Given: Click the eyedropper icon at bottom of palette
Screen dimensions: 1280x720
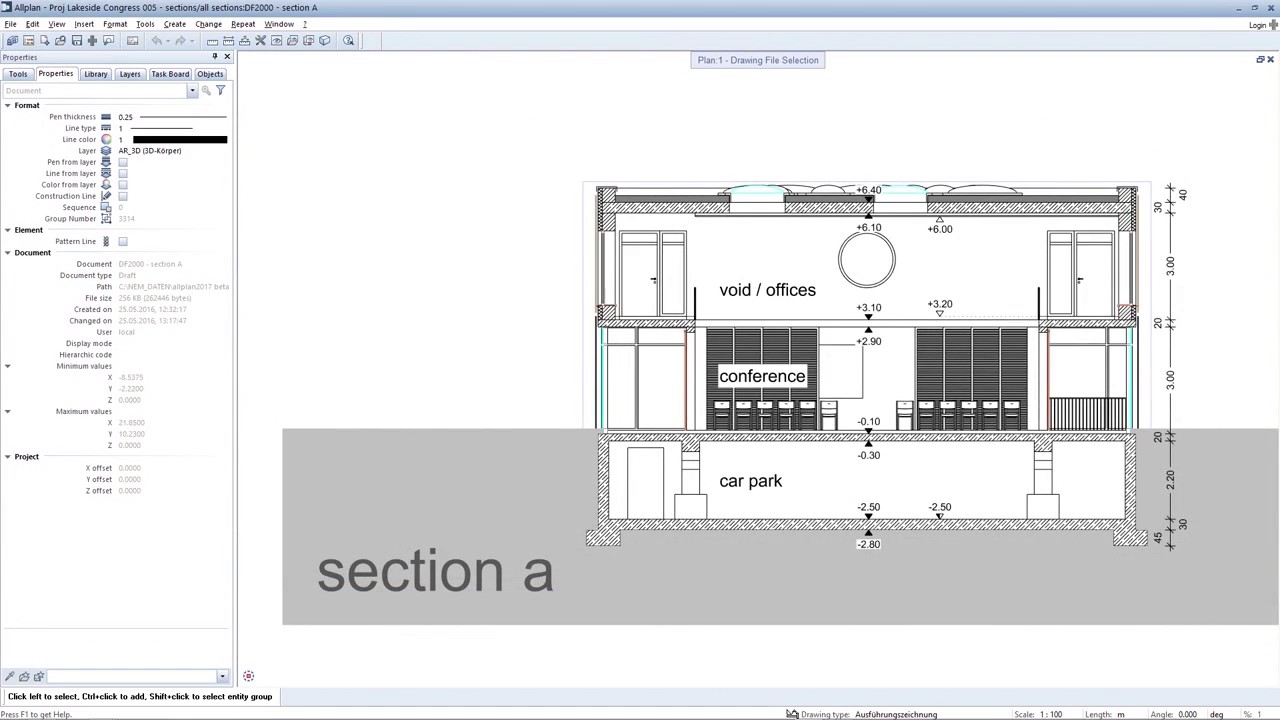Looking at the screenshot, I should pyautogui.click(x=10, y=677).
